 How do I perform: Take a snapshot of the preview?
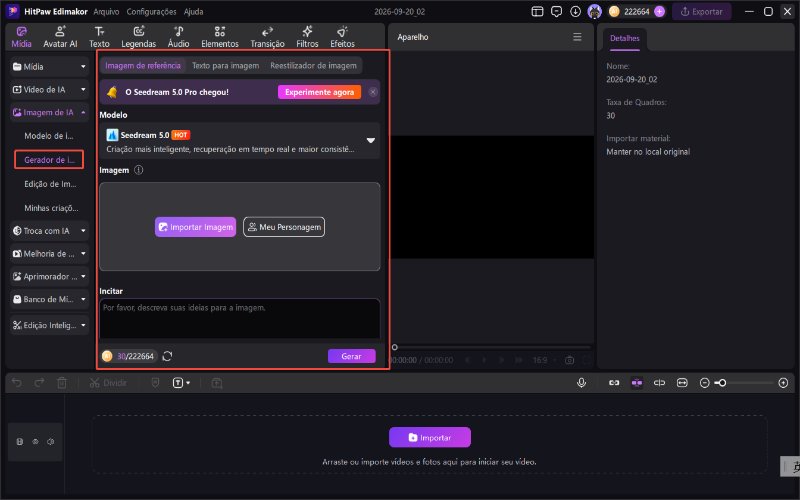(569, 360)
